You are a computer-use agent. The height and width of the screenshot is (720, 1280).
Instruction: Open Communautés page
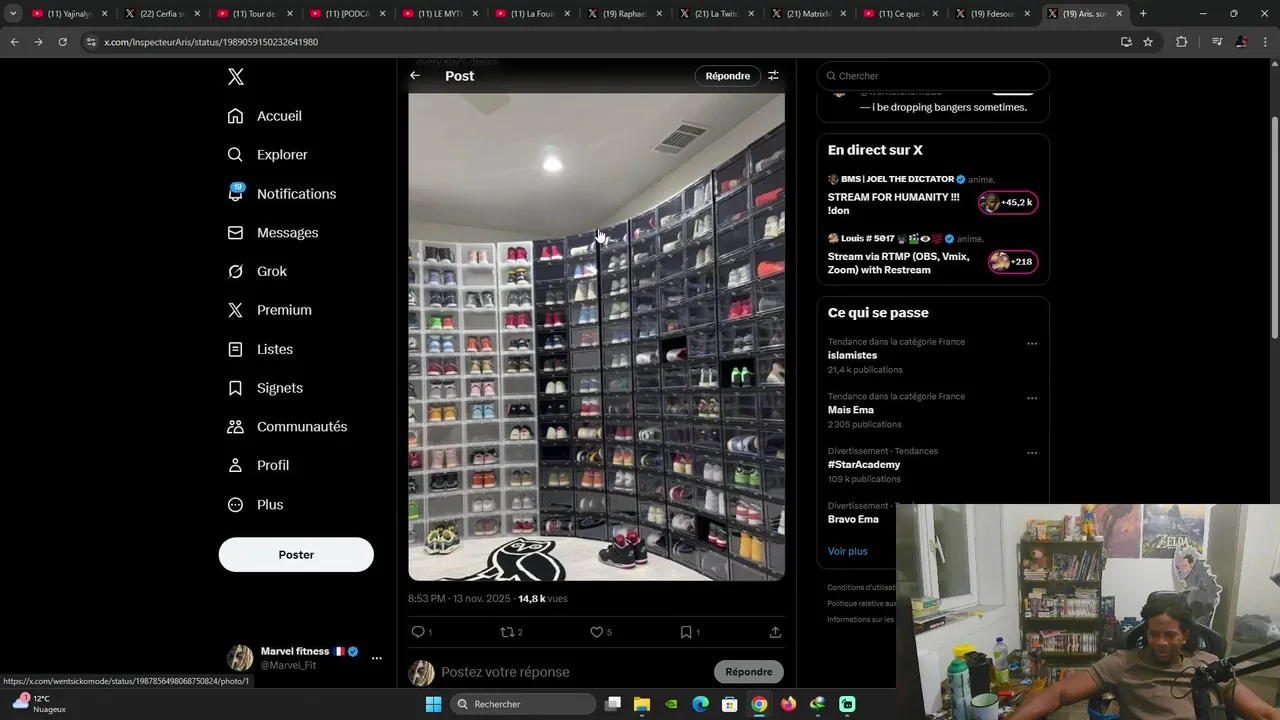(x=287, y=427)
